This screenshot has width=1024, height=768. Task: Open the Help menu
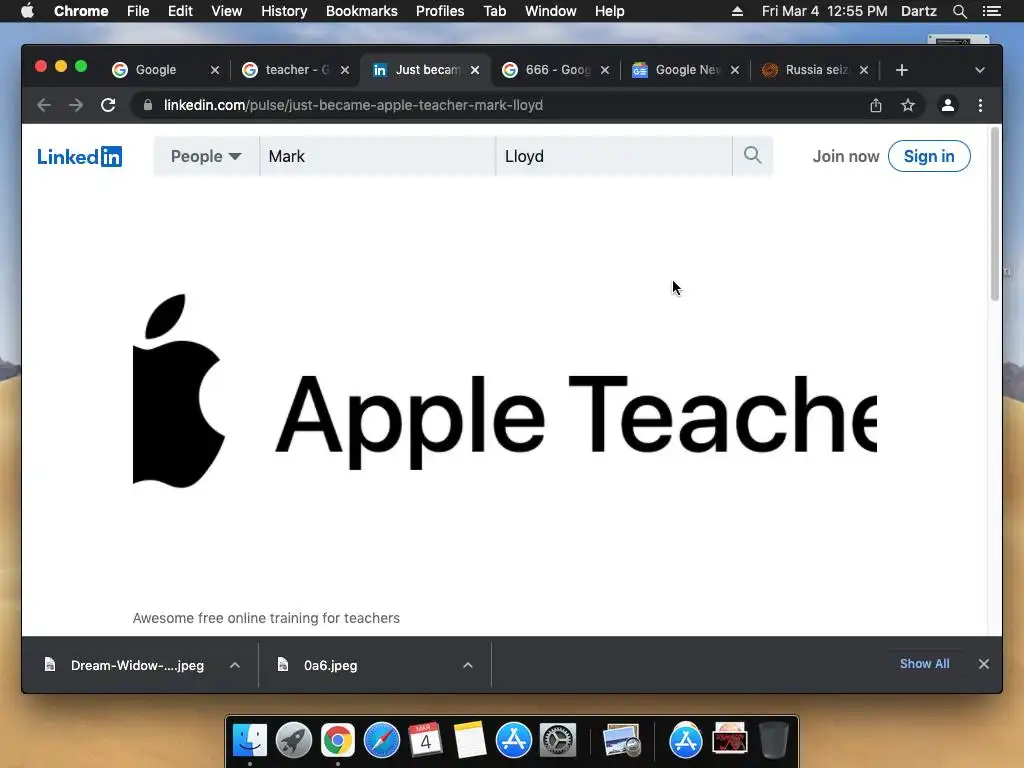click(x=609, y=11)
